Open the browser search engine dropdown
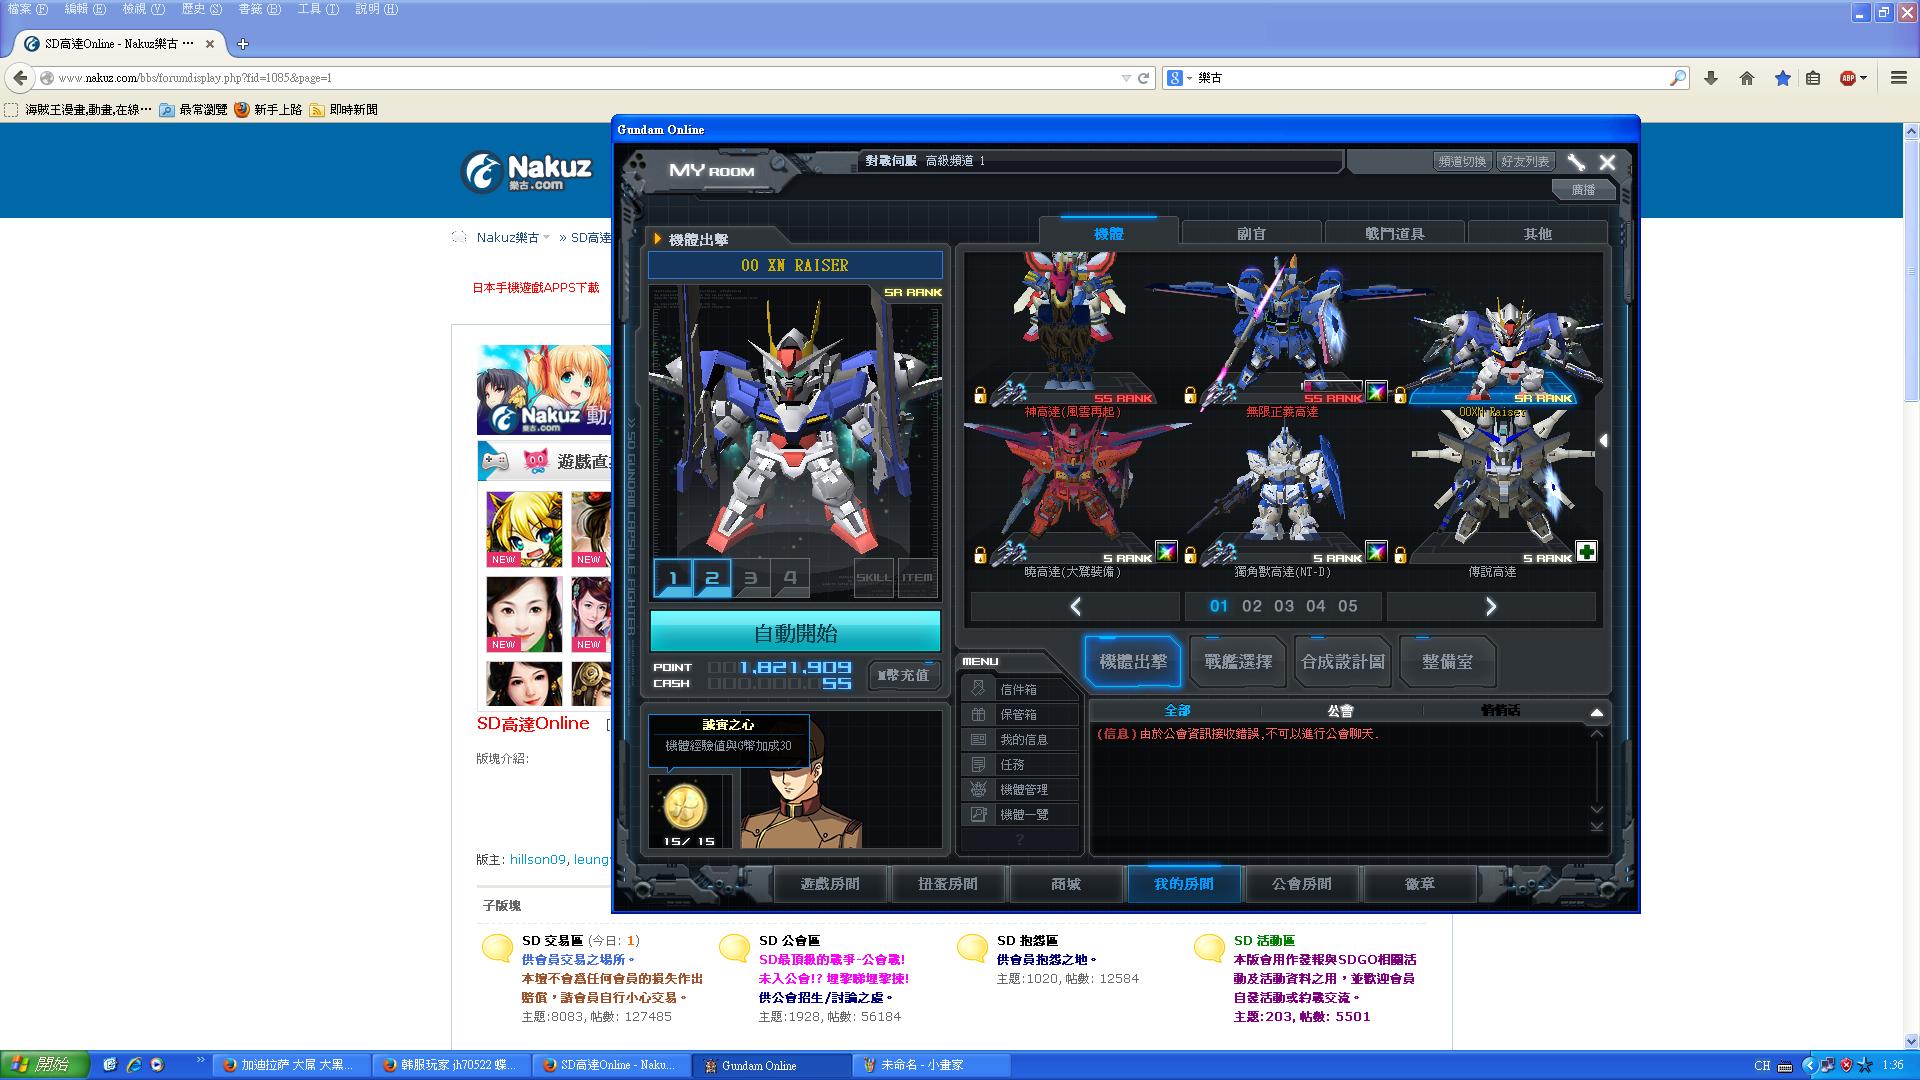The width and height of the screenshot is (1920, 1080). point(1179,78)
